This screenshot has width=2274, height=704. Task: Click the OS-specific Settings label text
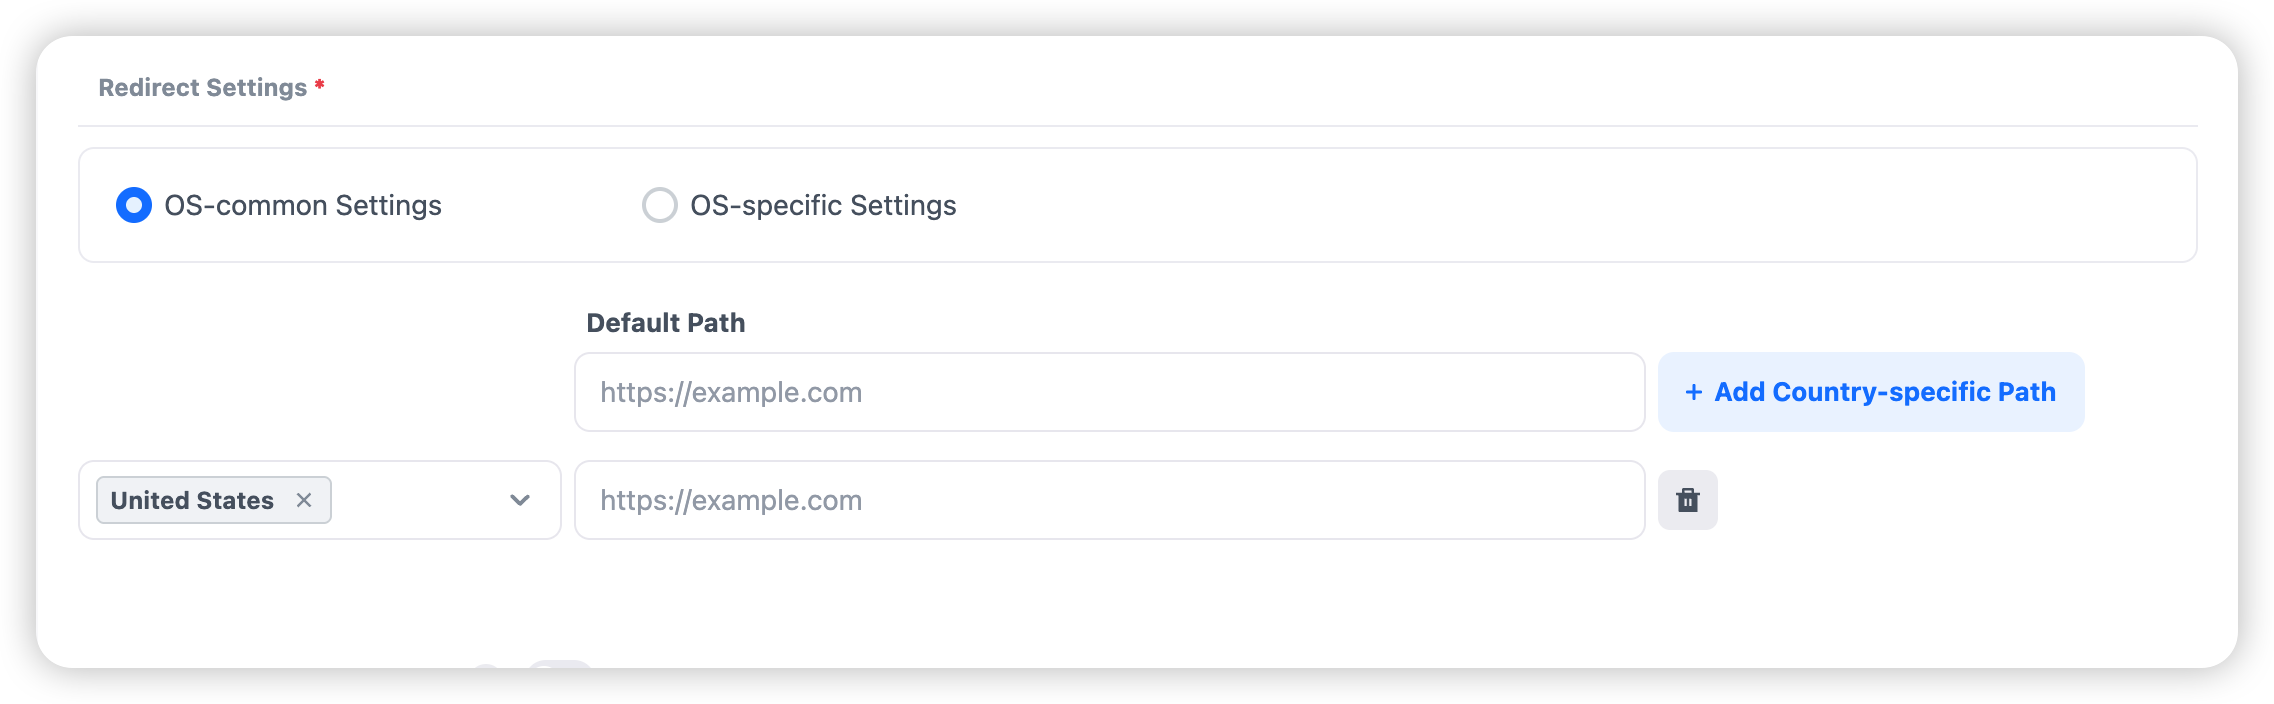pos(823,205)
